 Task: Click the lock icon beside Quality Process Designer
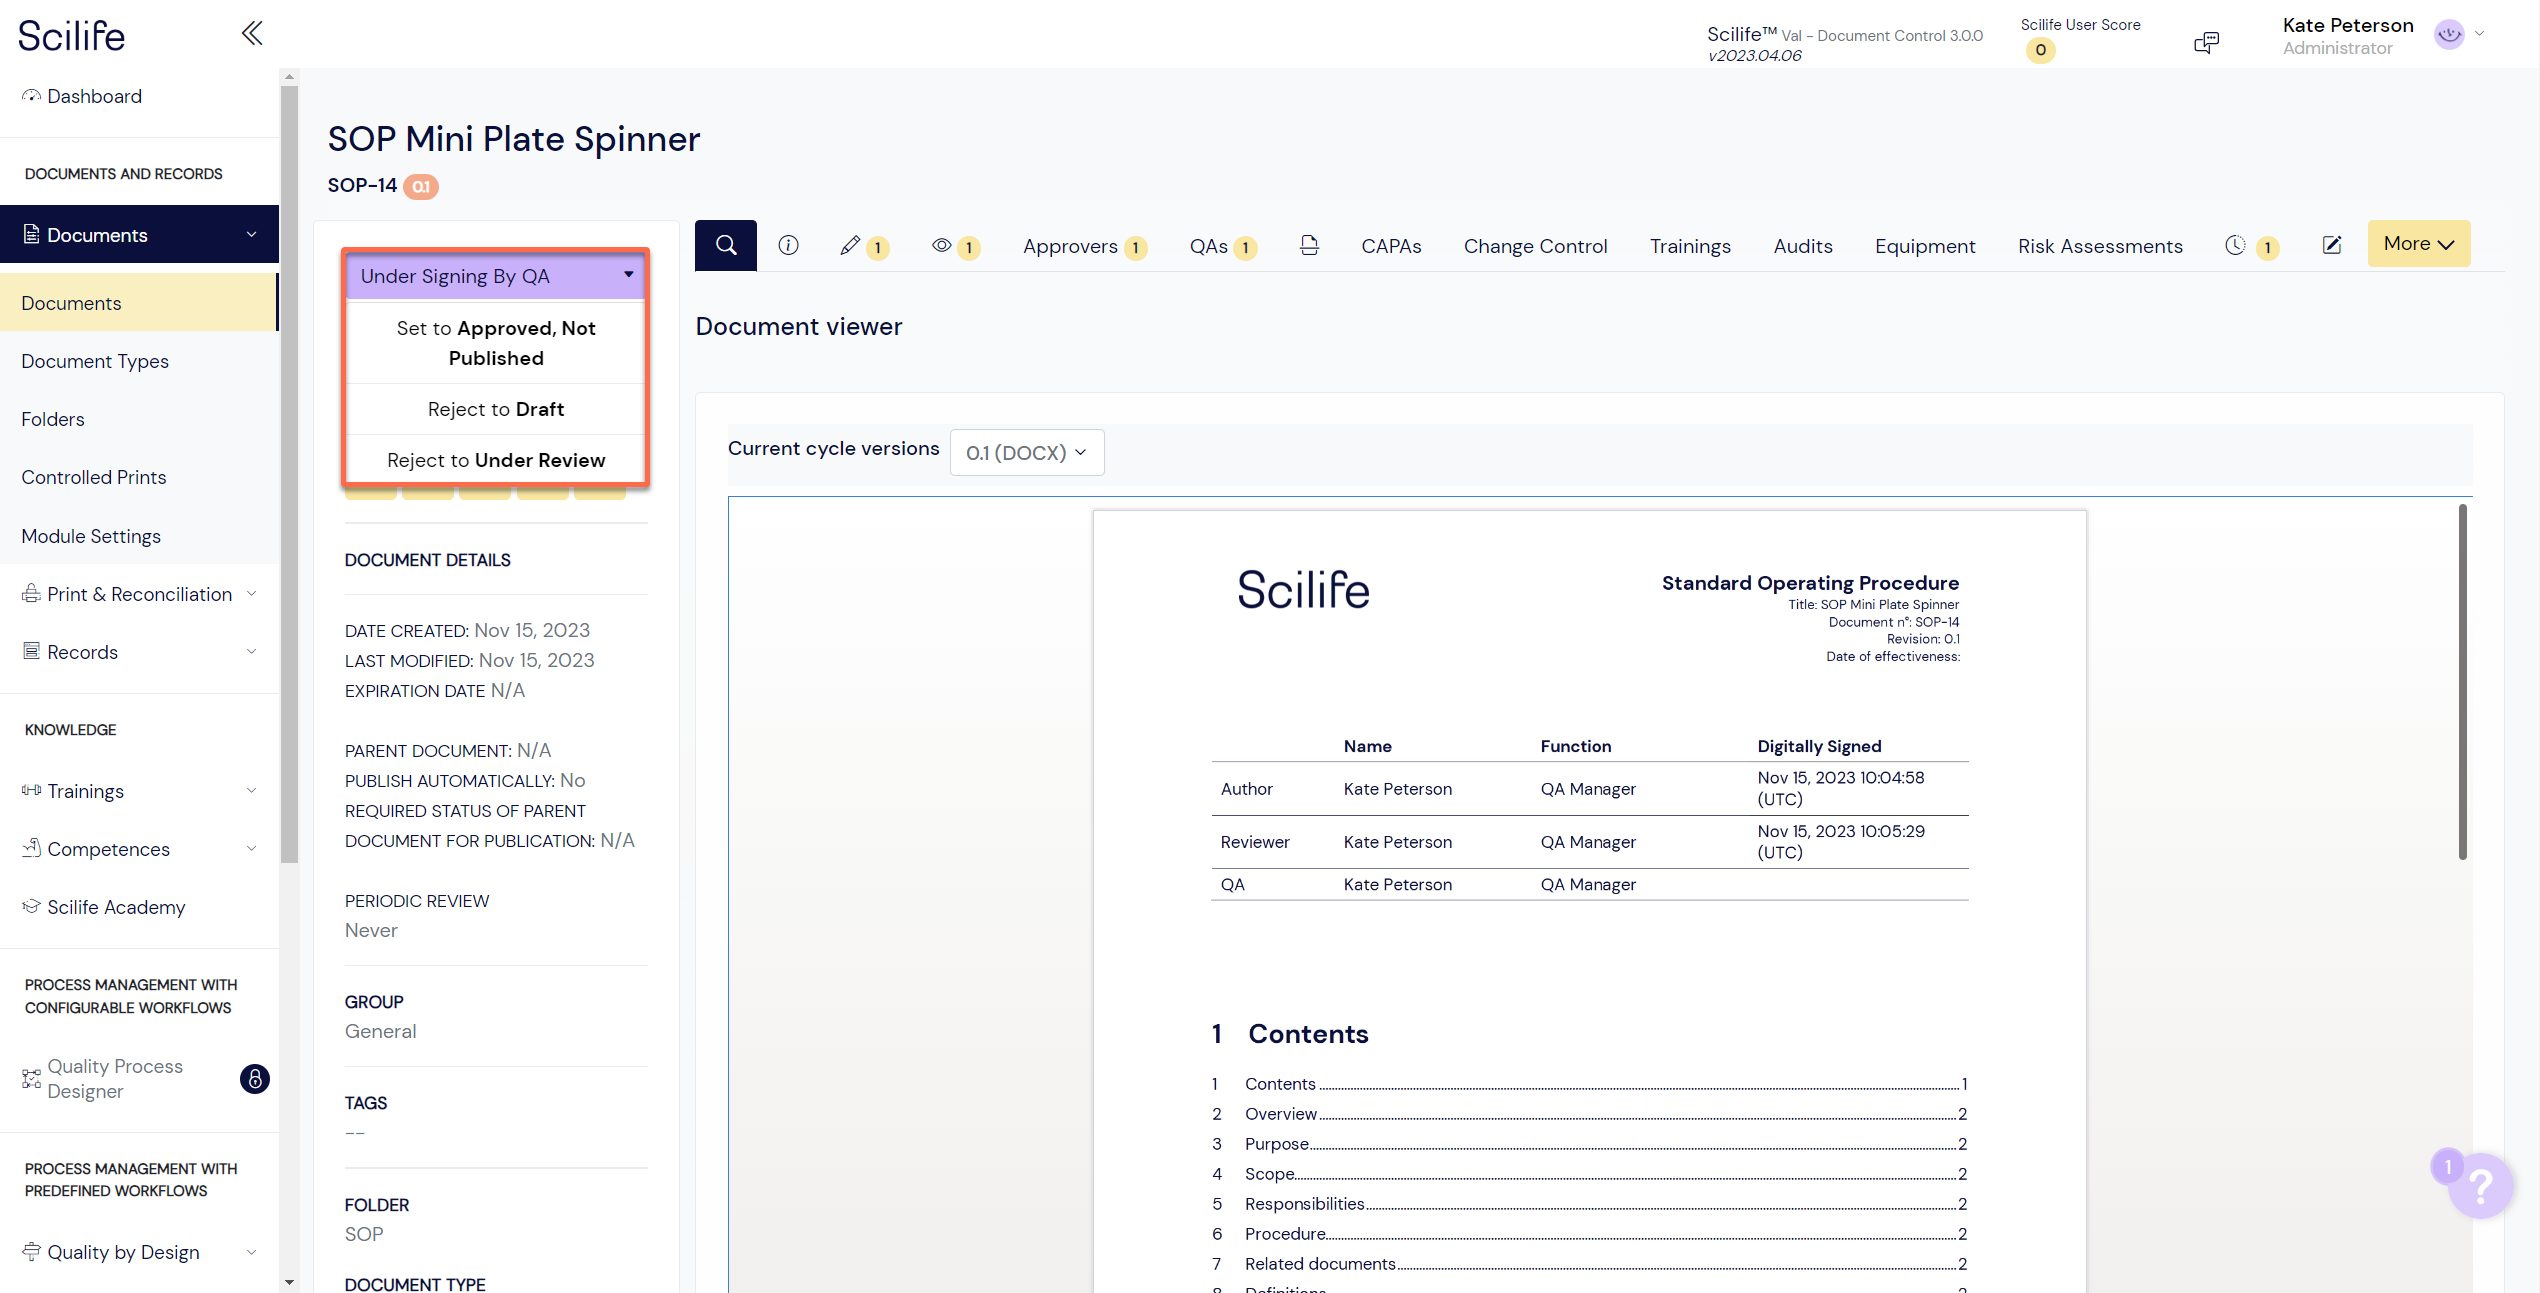point(255,1079)
